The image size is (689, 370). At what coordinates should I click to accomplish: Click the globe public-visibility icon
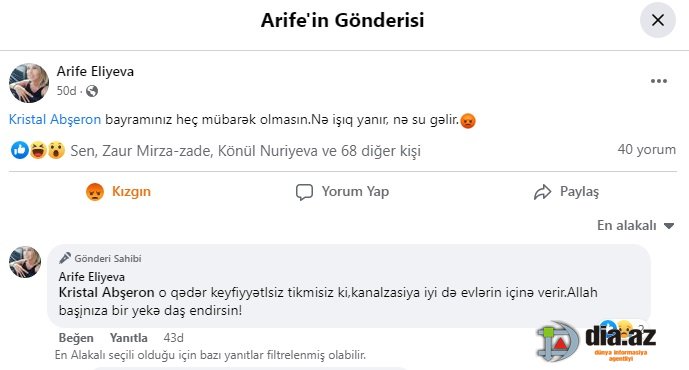92,91
